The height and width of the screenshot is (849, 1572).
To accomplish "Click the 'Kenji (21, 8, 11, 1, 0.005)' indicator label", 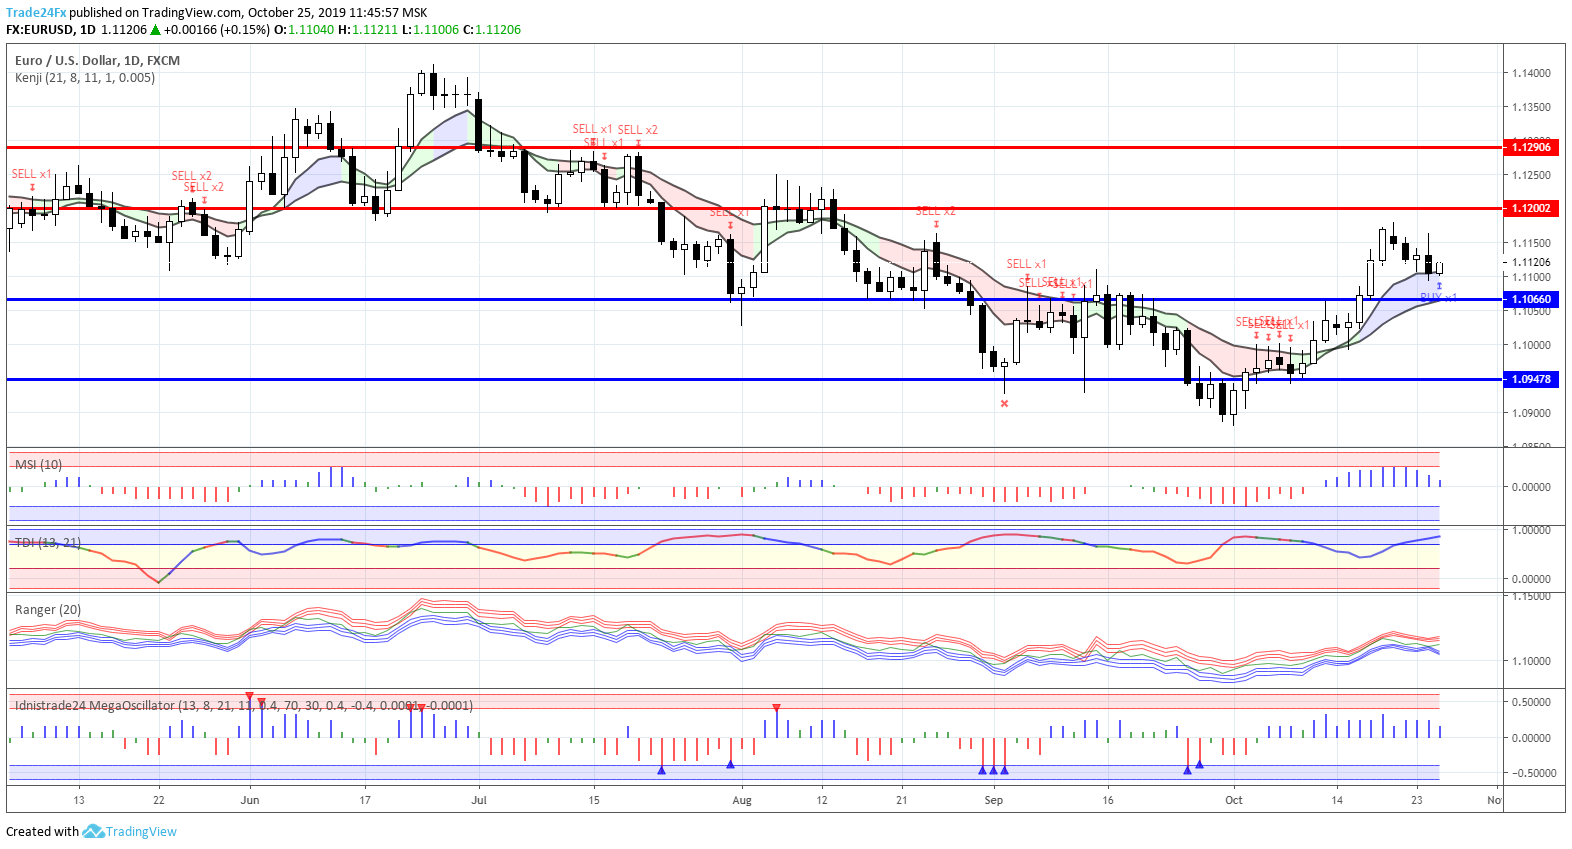I will tap(85, 77).
